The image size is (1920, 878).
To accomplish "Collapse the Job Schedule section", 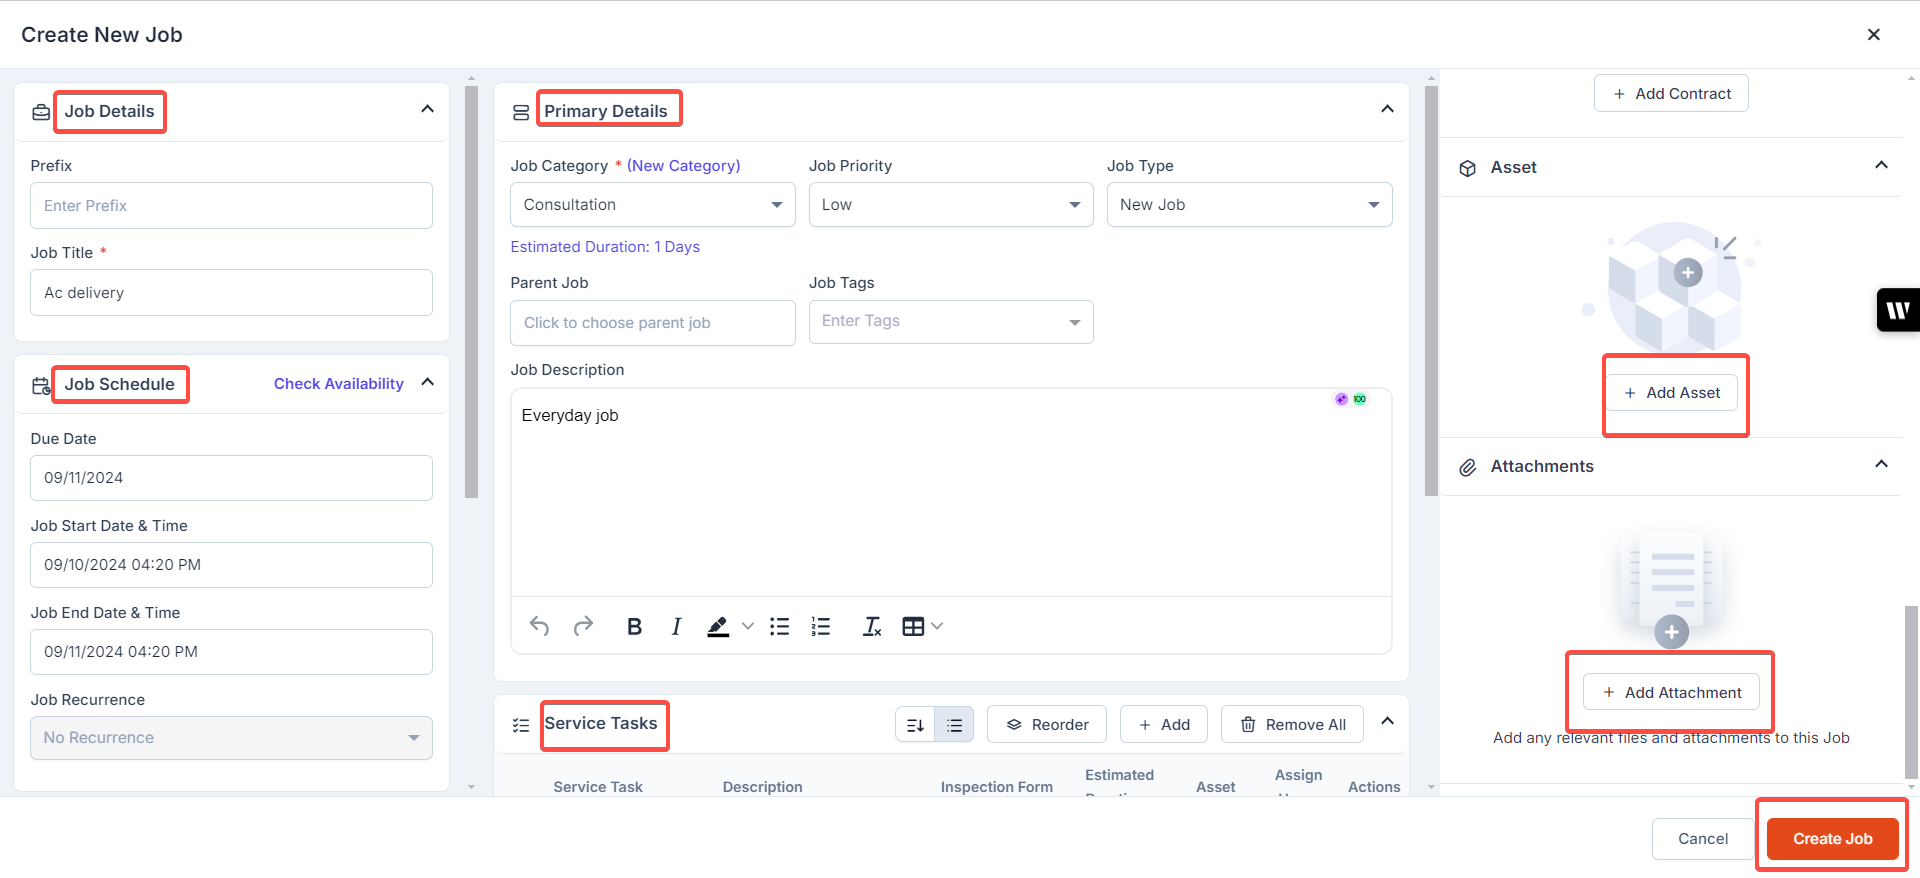I will tap(428, 383).
